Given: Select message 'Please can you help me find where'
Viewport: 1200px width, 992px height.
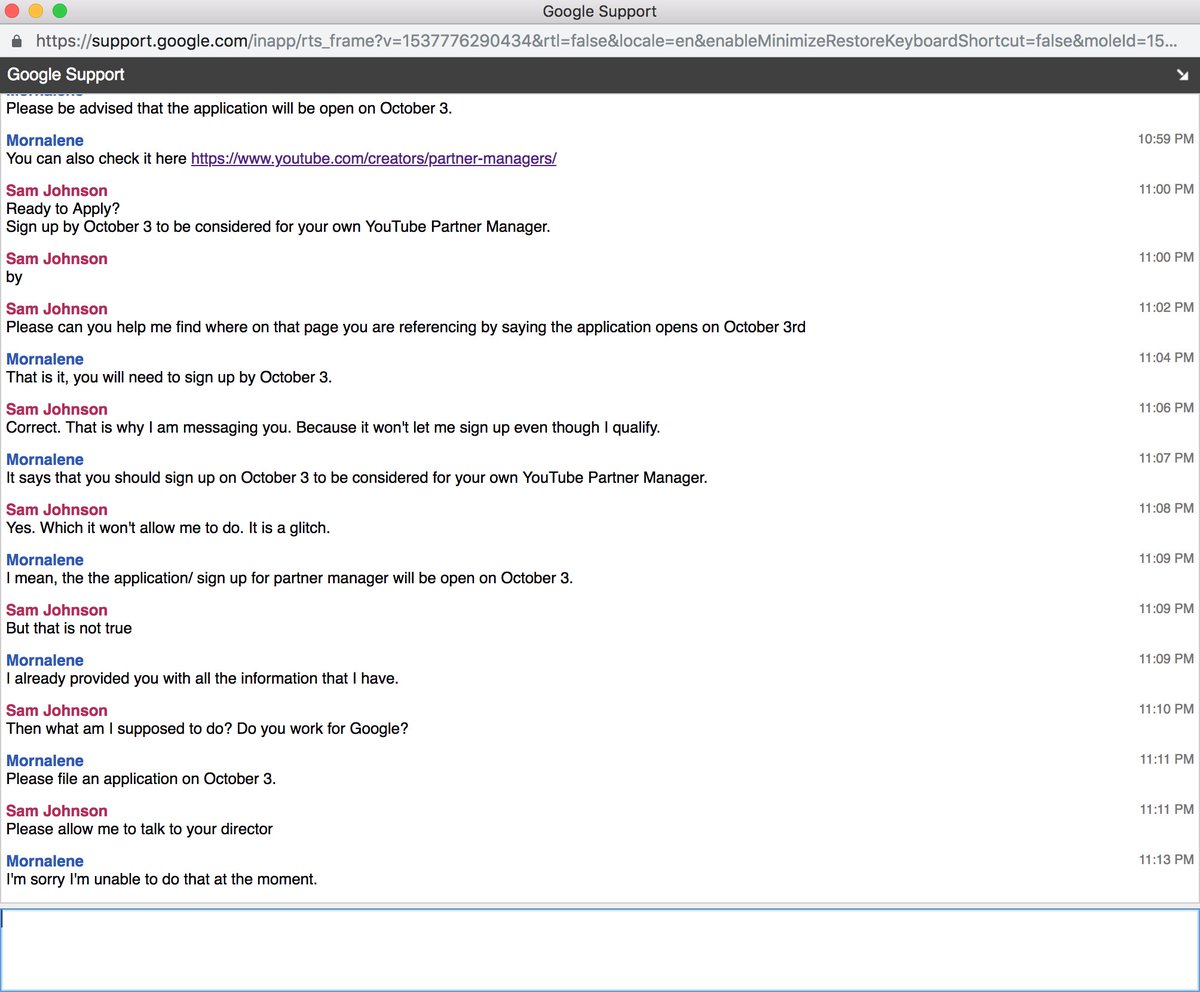Looking at the screenshot, I should click(x=406, y=327).
